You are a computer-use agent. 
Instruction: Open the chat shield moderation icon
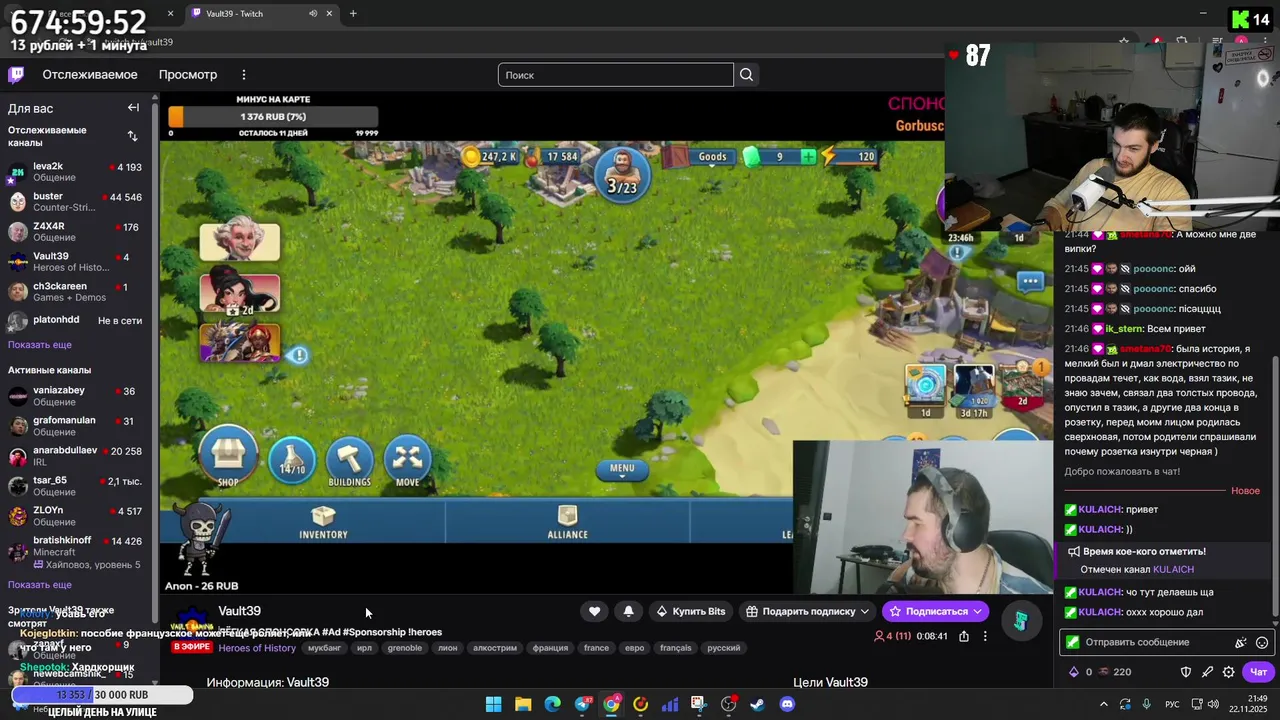1186,672
